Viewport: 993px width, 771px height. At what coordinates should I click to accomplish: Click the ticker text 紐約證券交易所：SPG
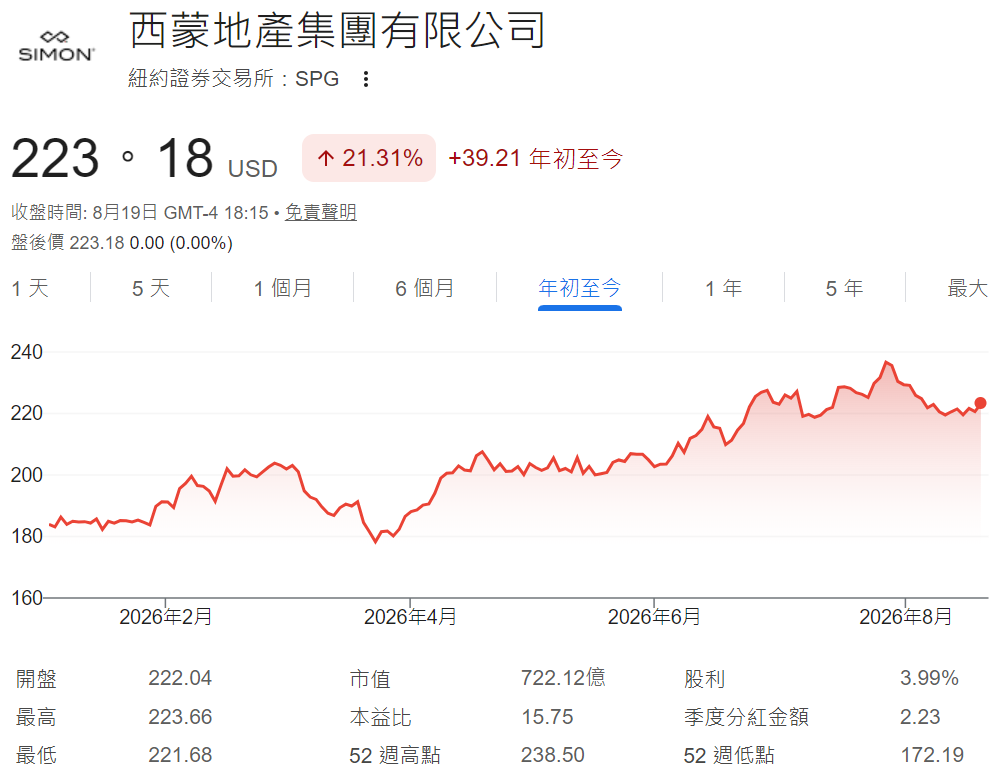pyautogui.click(x=233, y=79)
